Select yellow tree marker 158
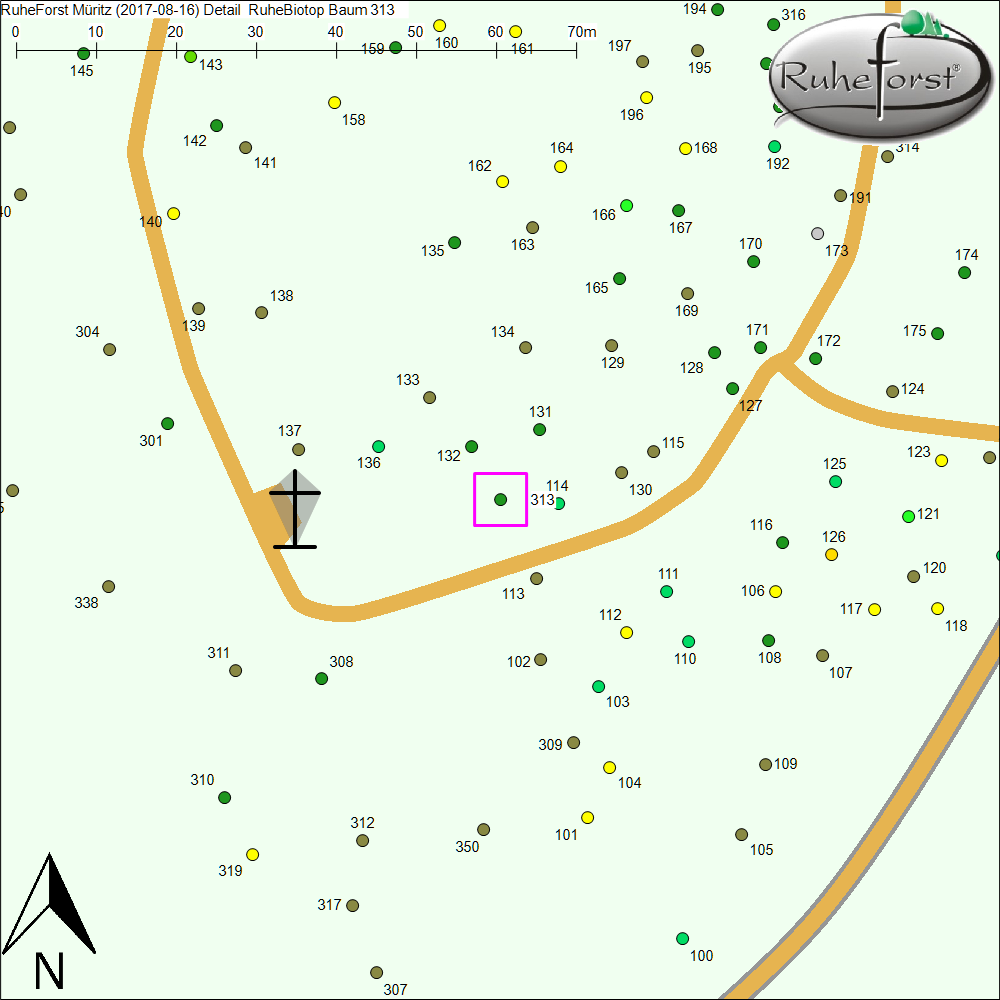The width and height of the screenshot is (1000, 1000). coord(335,102)
